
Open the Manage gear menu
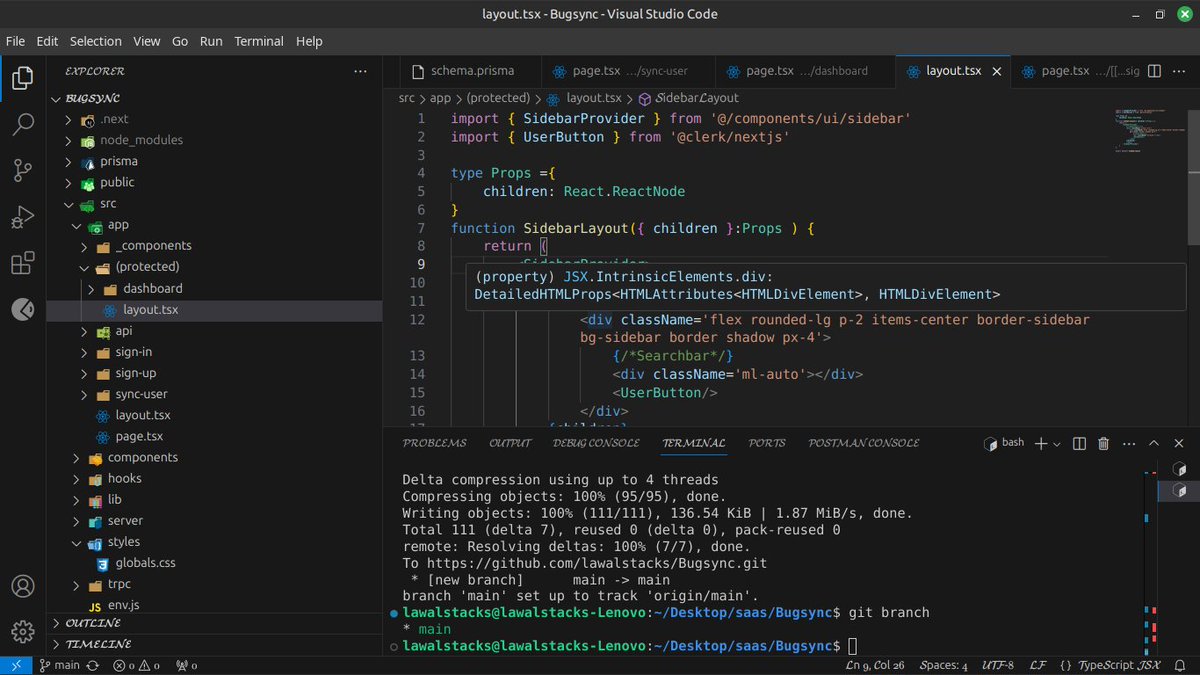[x=22, y=632]
